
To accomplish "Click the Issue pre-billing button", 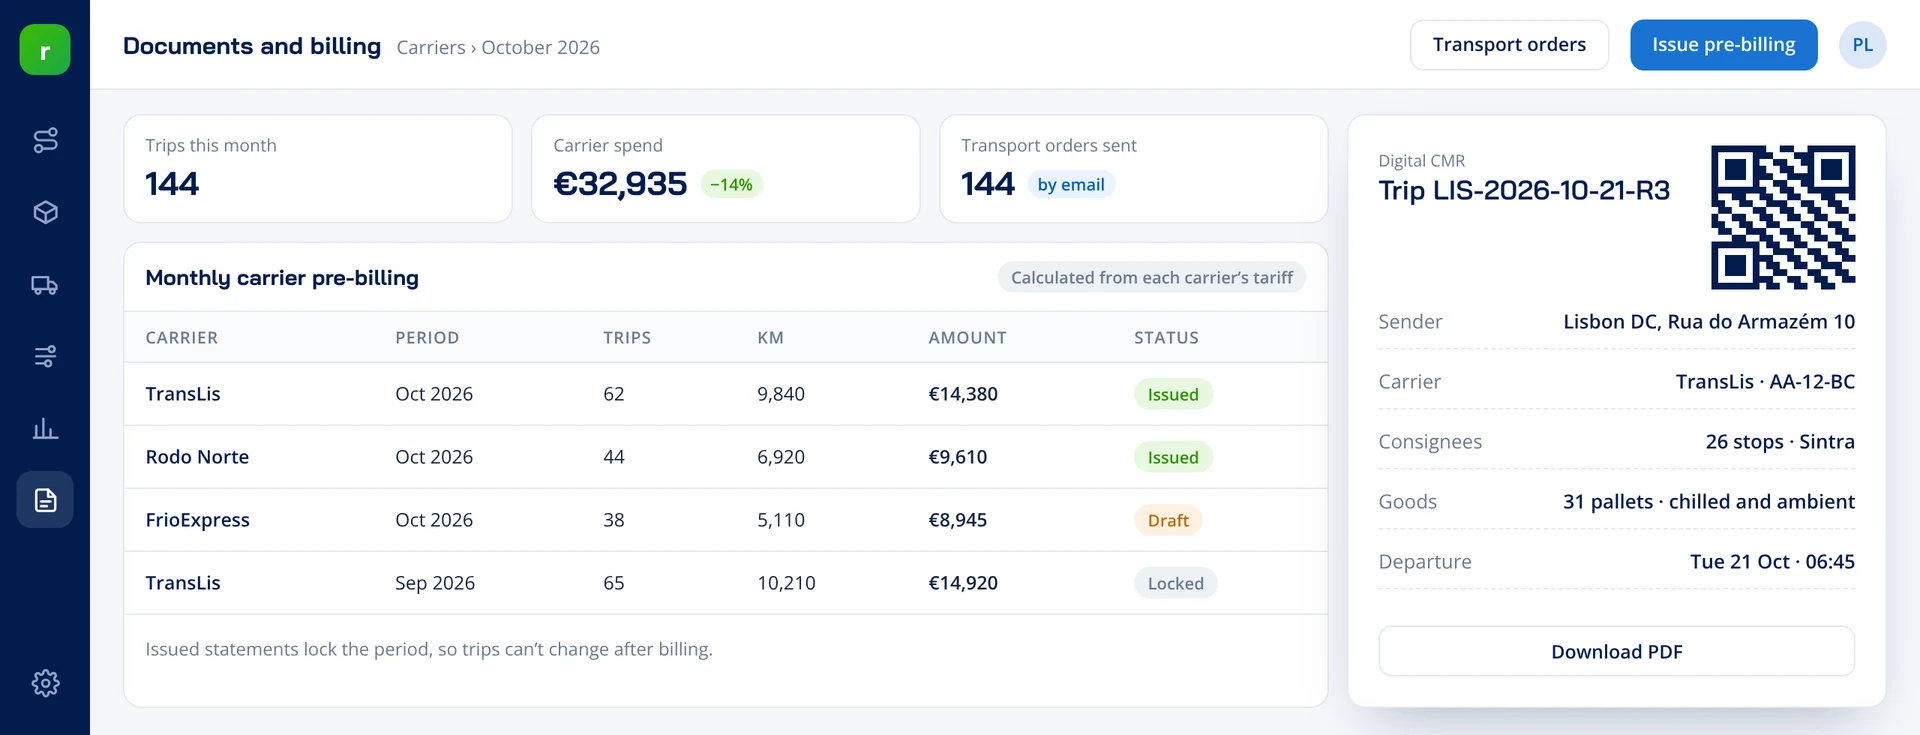I will point(1723,45).
